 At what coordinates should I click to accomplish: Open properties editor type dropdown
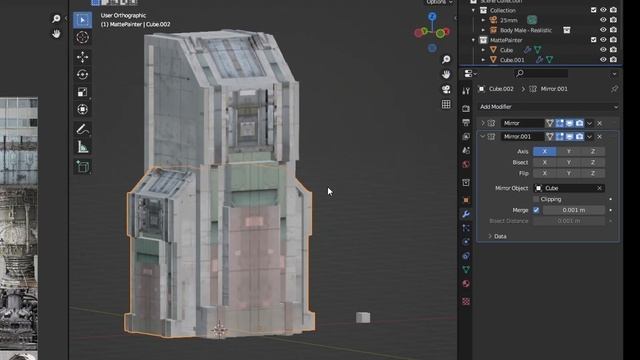tap(471, 73)
